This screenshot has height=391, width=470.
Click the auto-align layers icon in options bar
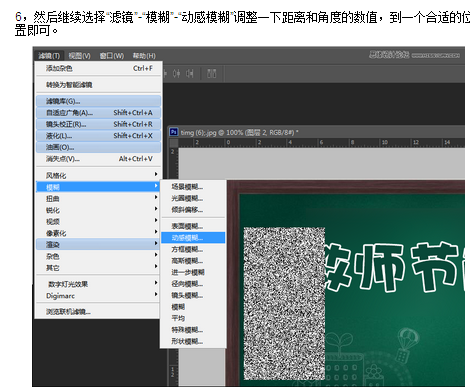(212, 73)
